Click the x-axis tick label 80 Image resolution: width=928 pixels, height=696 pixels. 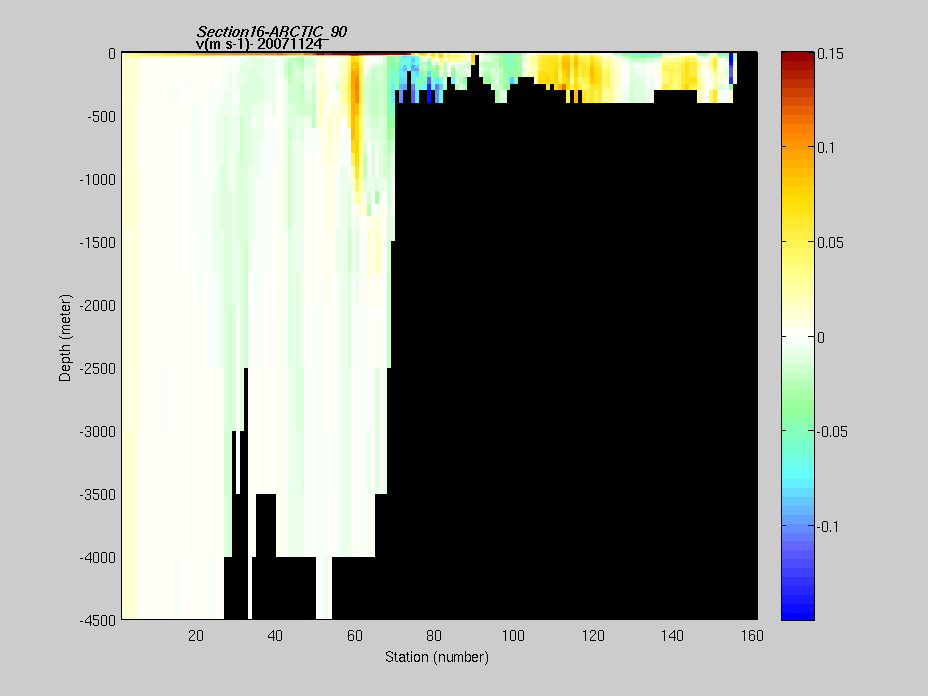(x=434, y=636)
